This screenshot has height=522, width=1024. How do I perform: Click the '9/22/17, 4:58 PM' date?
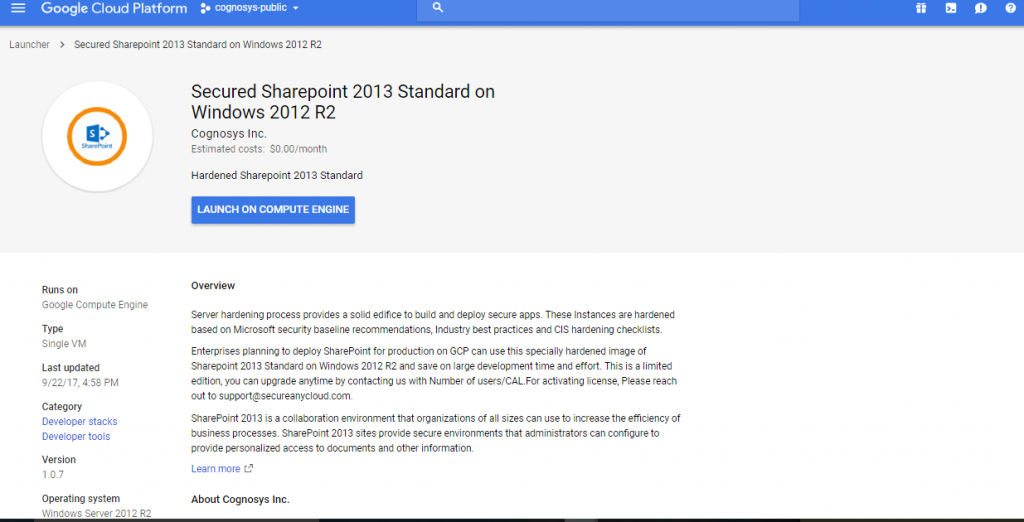click(80, 382)
